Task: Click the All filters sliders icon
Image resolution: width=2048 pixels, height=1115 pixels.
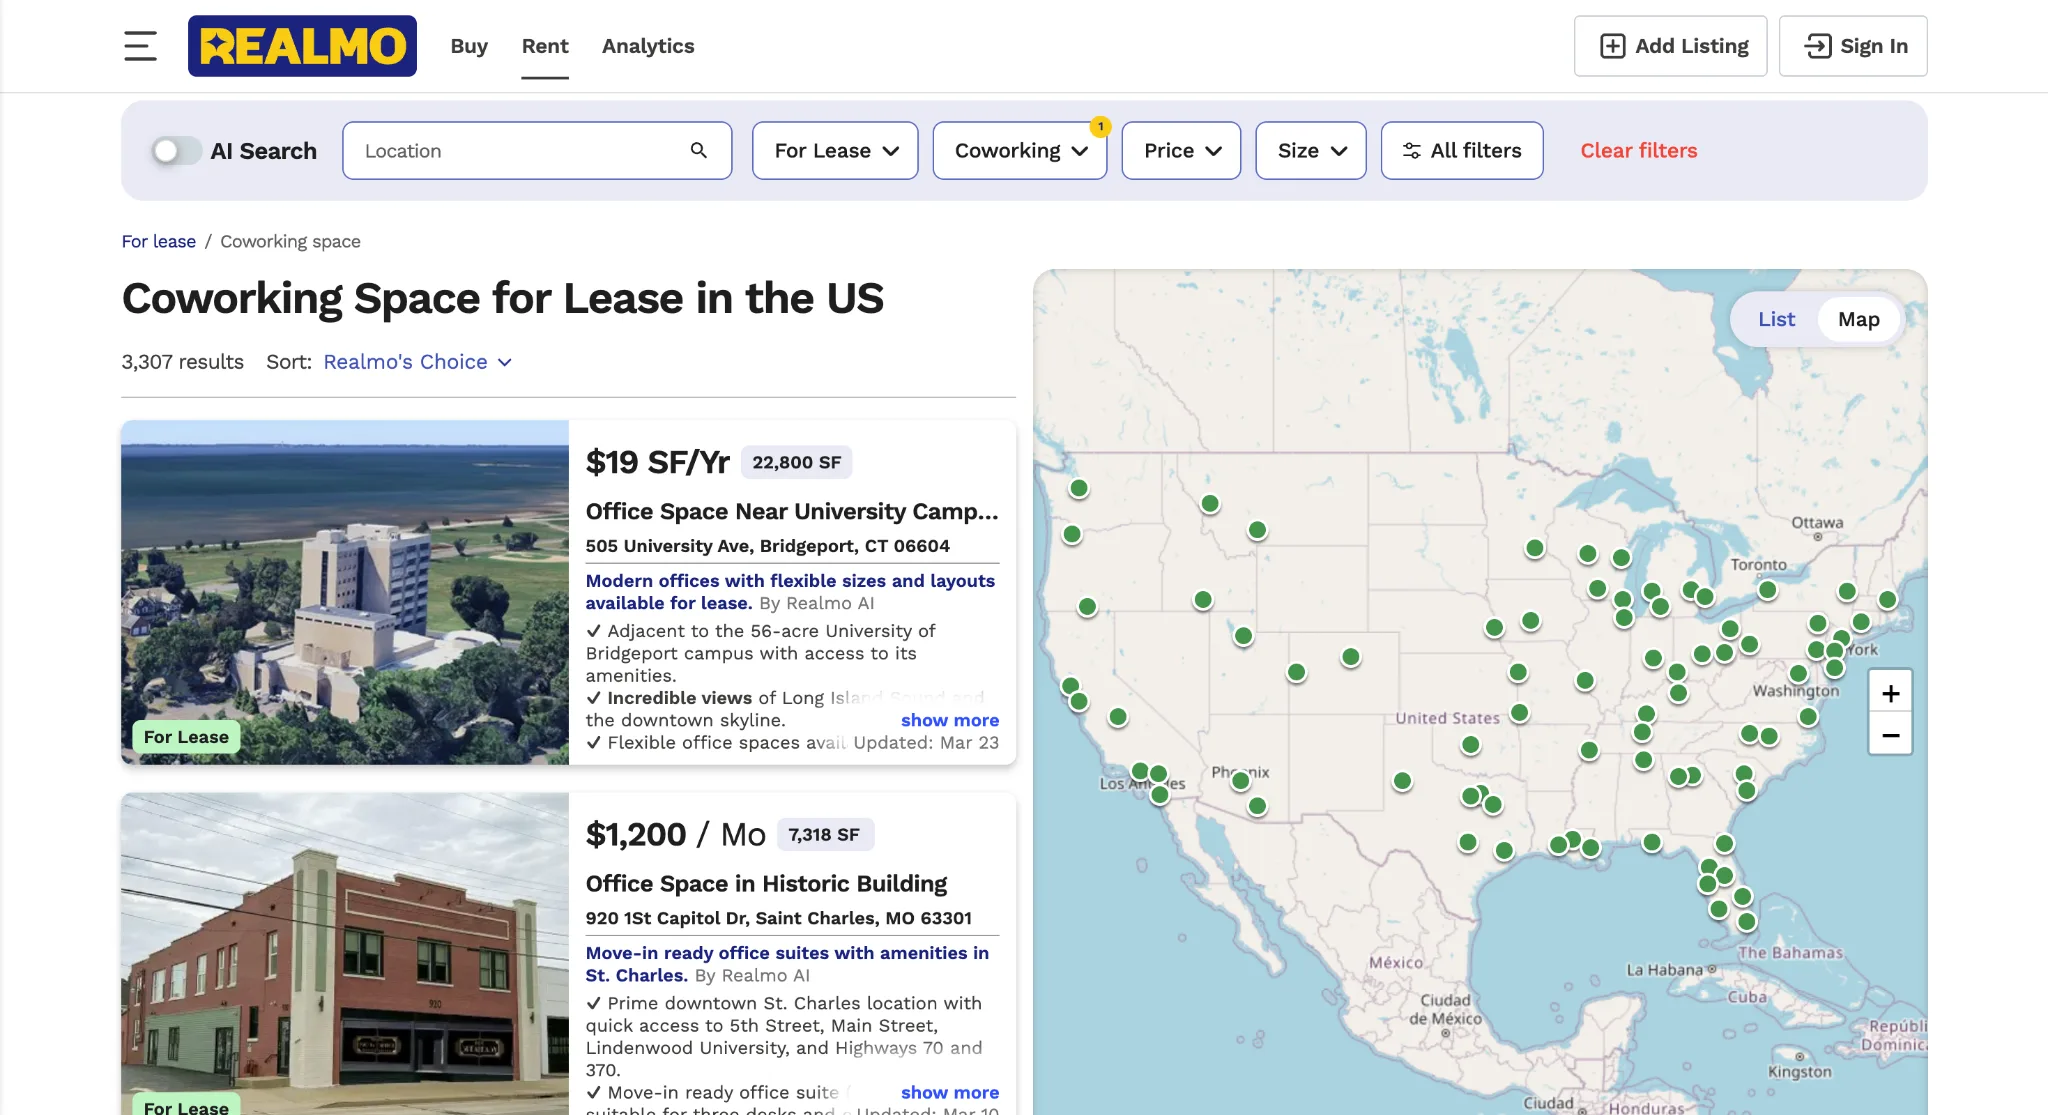Action: tap(1411, 150)
